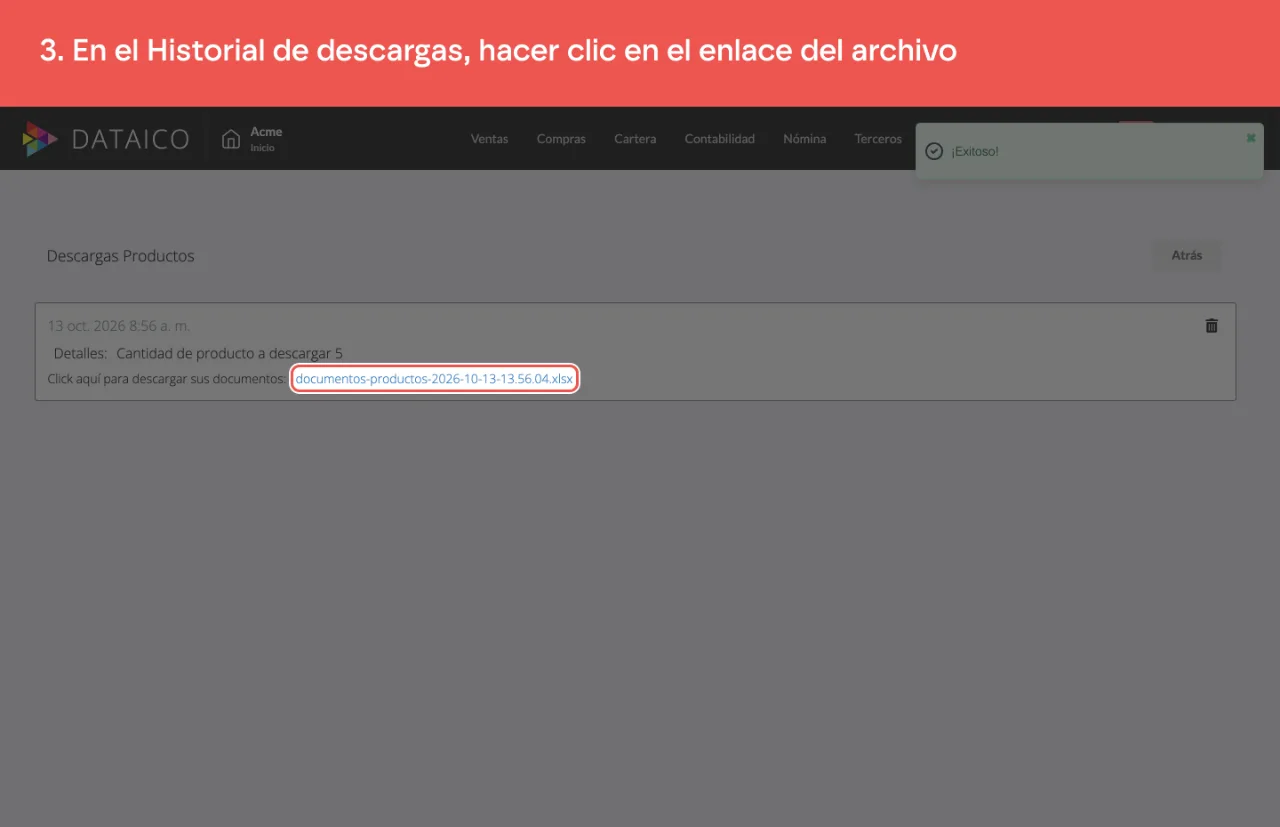Open the Ventas menu

tap(489, 139)
